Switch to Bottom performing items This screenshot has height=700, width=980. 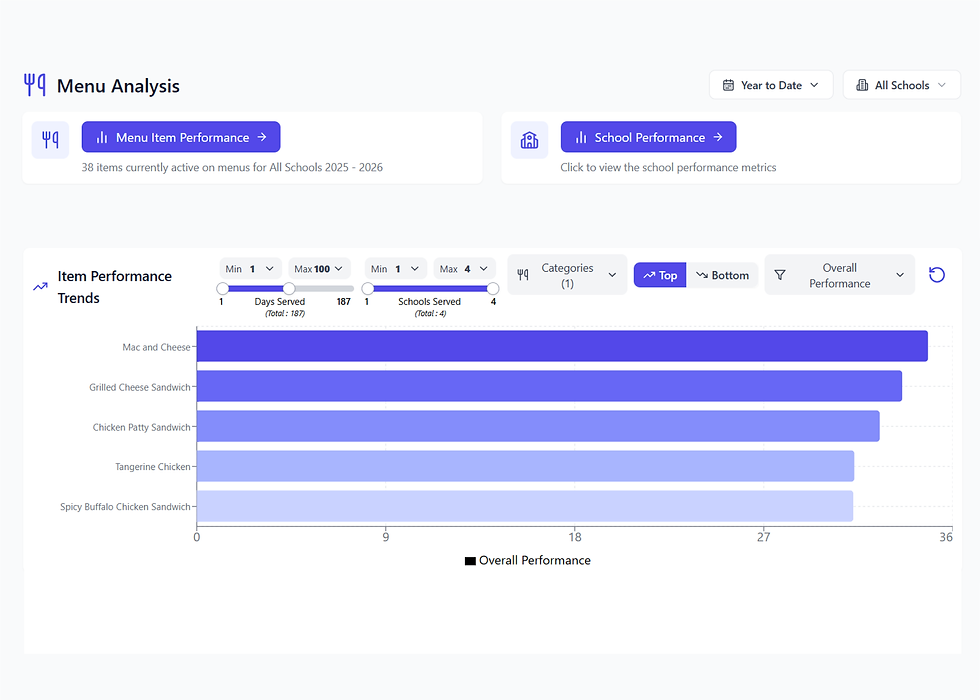pos(722,275)
